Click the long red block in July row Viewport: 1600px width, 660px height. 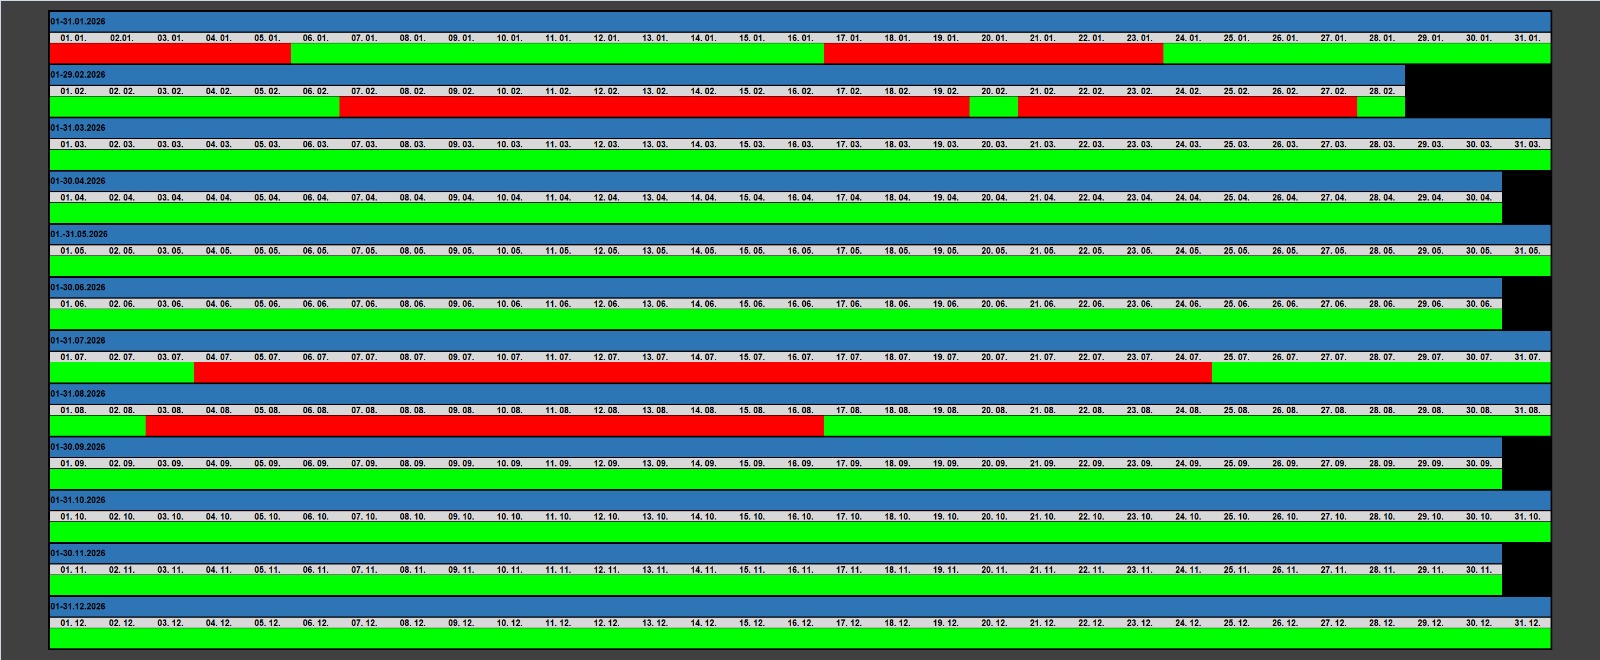coord(703,373)
